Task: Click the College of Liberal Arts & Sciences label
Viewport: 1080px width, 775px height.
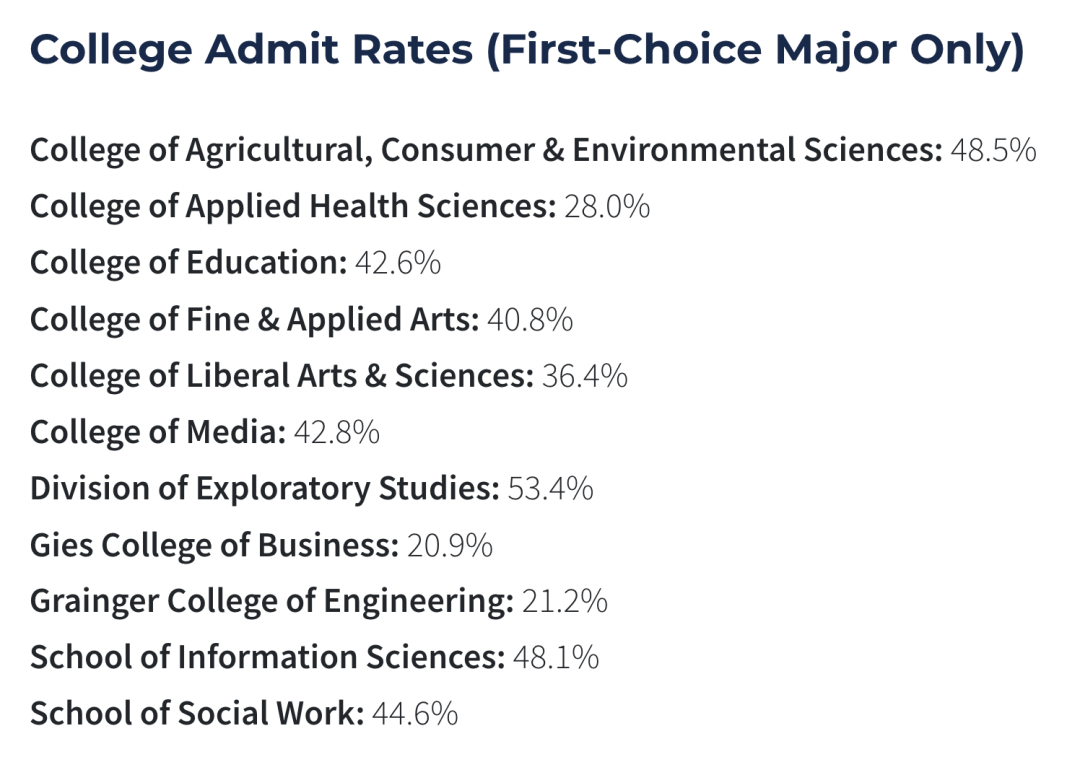Action: 282,376
